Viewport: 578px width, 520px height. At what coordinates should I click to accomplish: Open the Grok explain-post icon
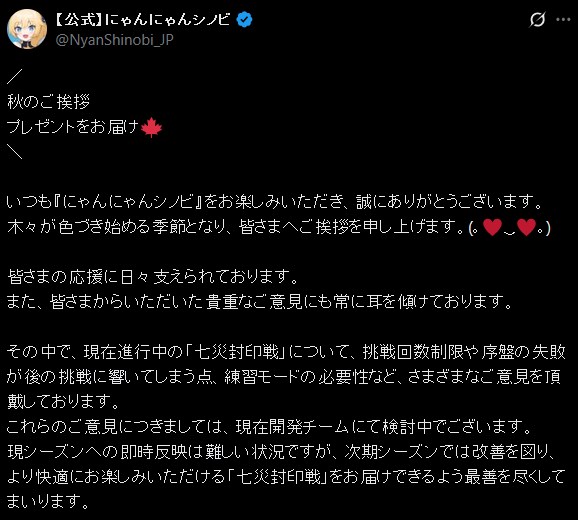tap(537, 19)
